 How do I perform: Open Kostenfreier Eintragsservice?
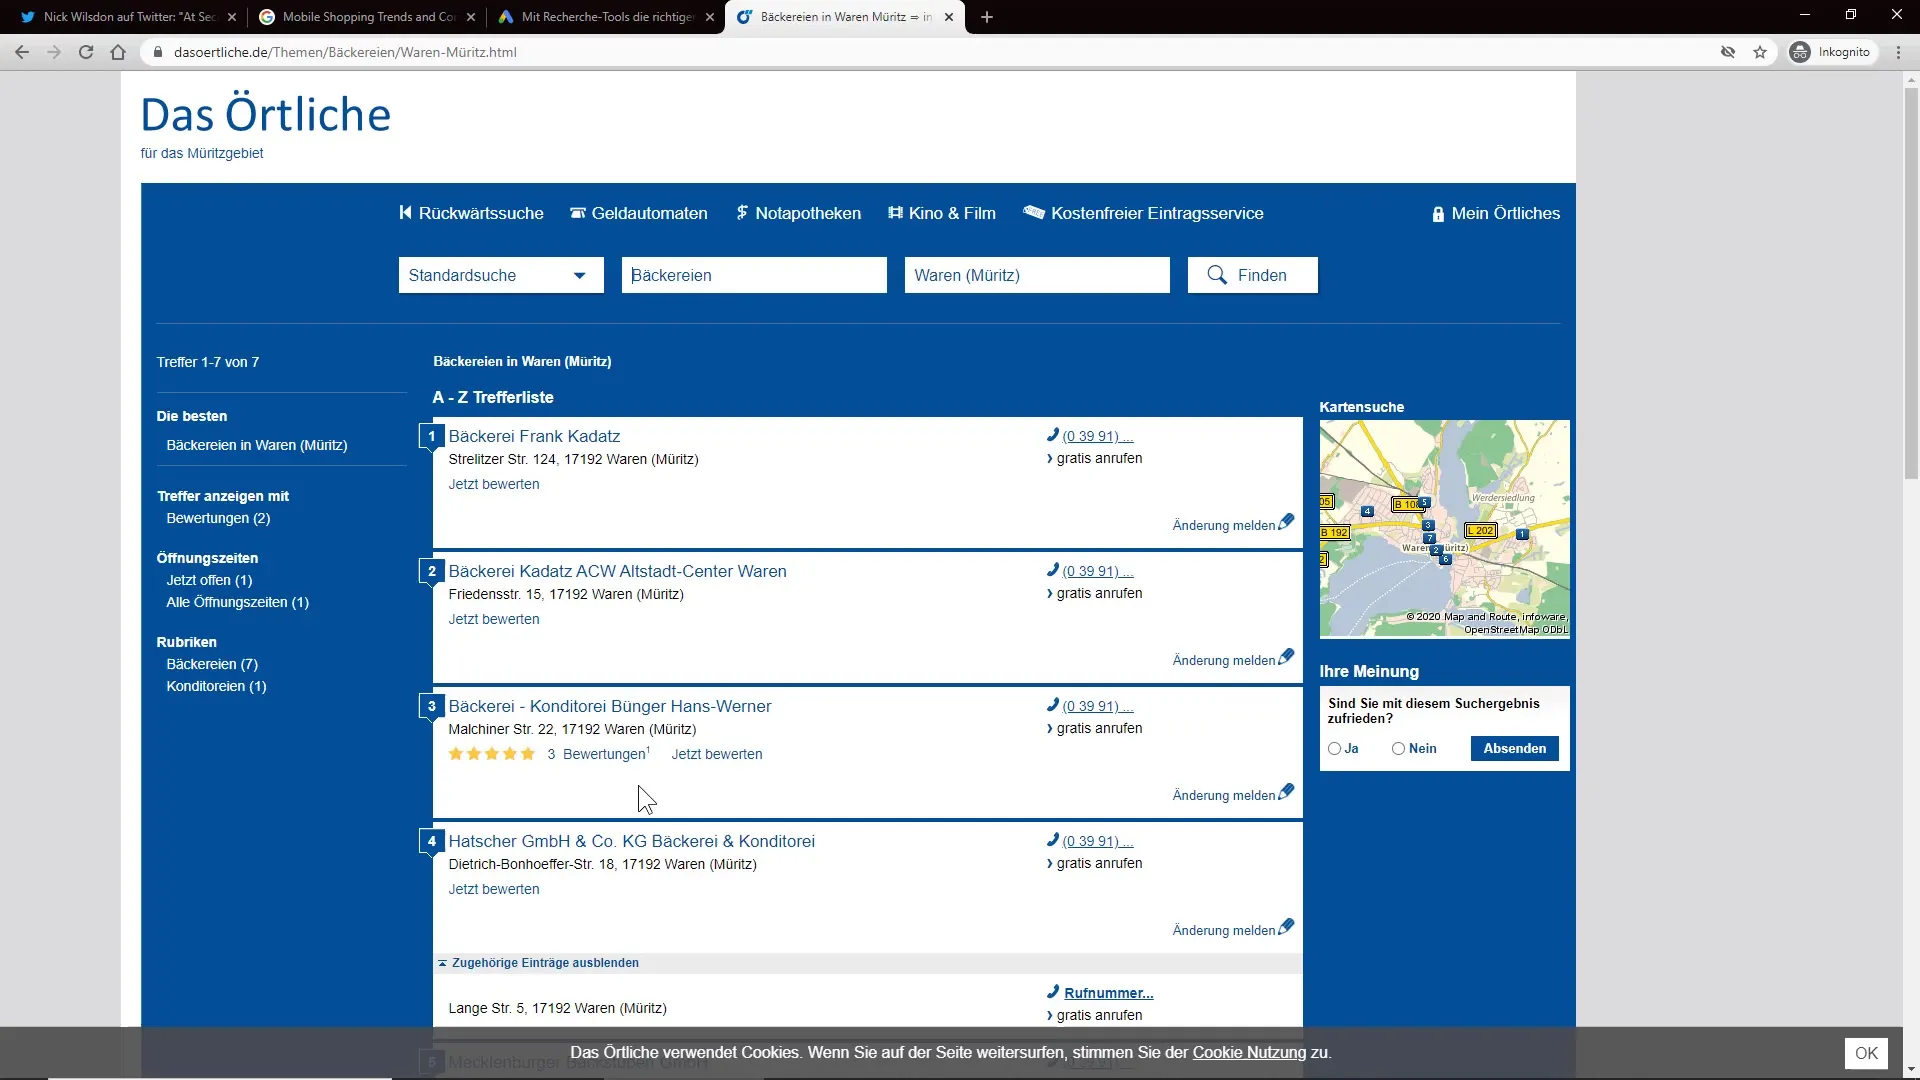(1143, 213)
